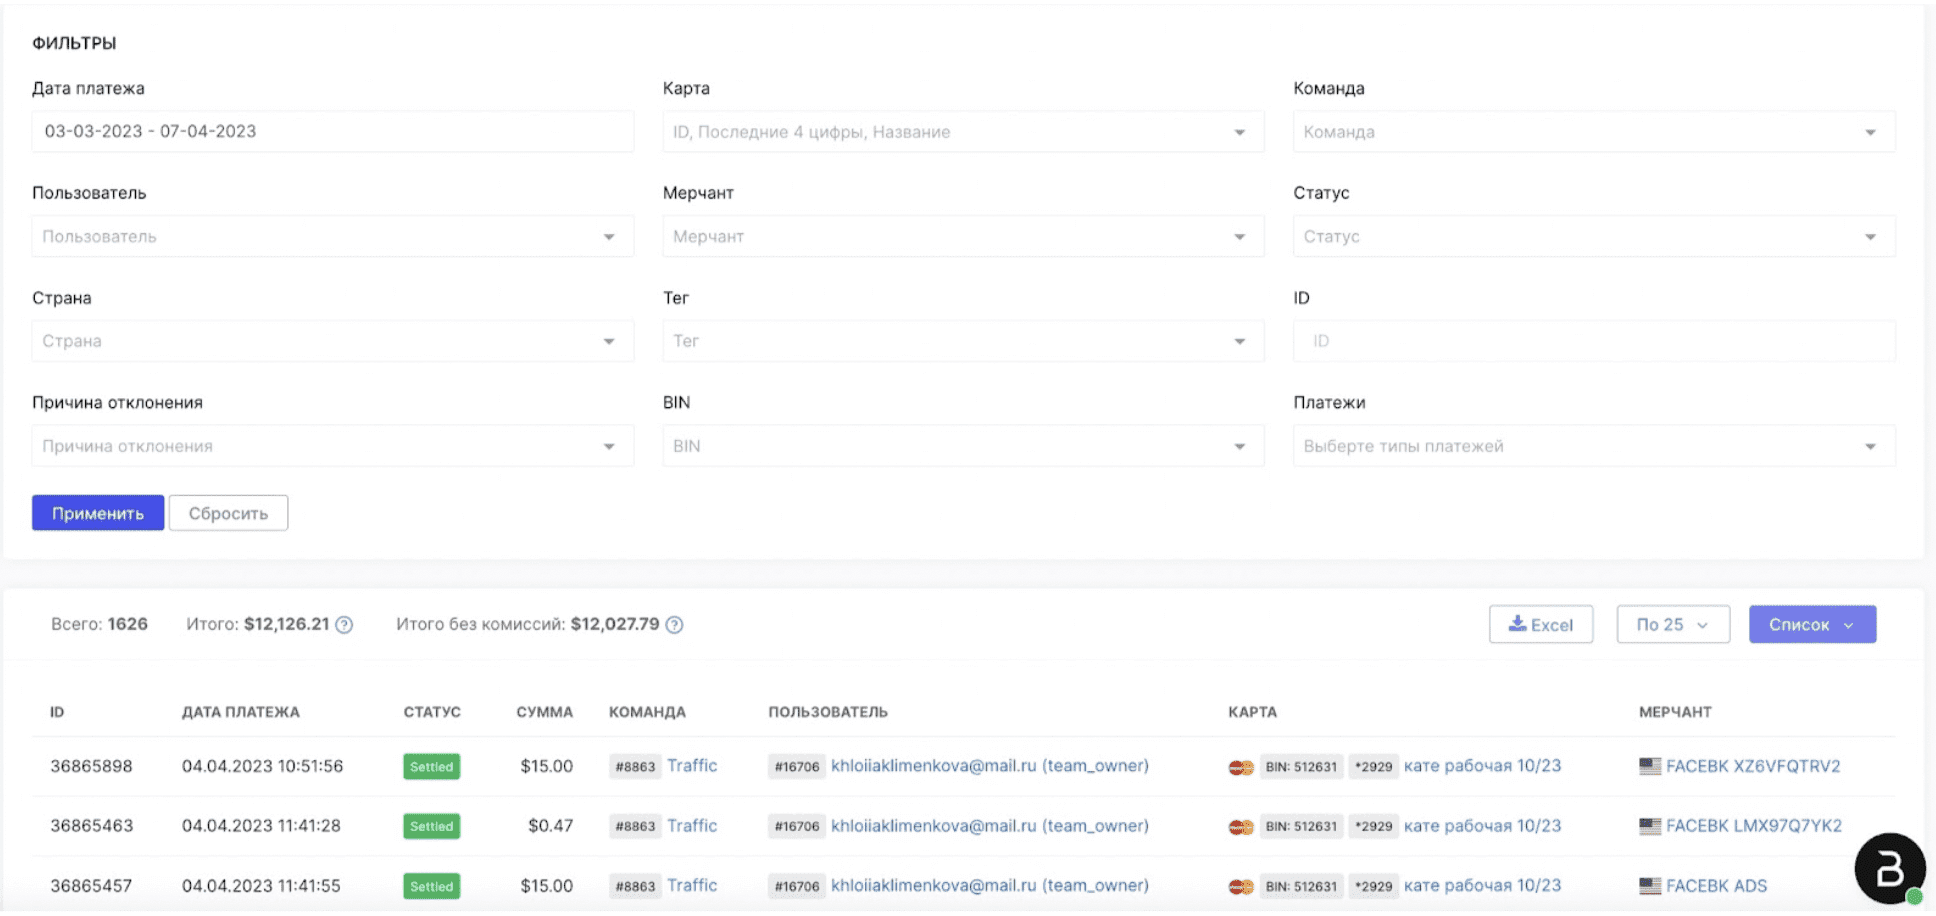Click the help icon next to Итого без комиссий
The image size is (1936, 916).
coord(675,625)
